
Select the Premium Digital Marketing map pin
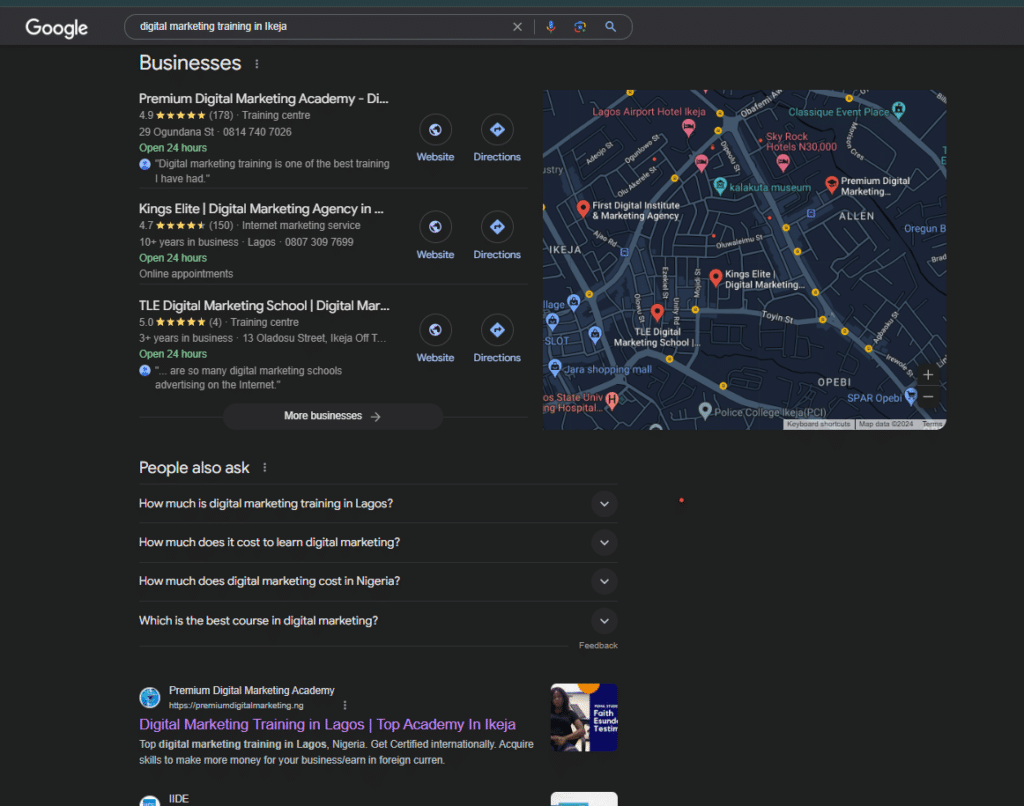tap(831, 185)
